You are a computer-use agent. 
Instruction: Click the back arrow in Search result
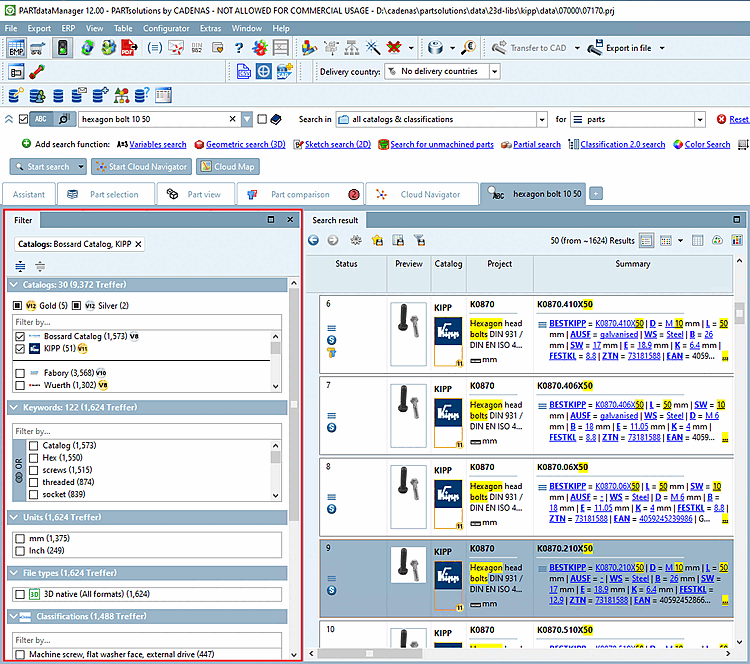pyautogui.click(x=314, y=240)
